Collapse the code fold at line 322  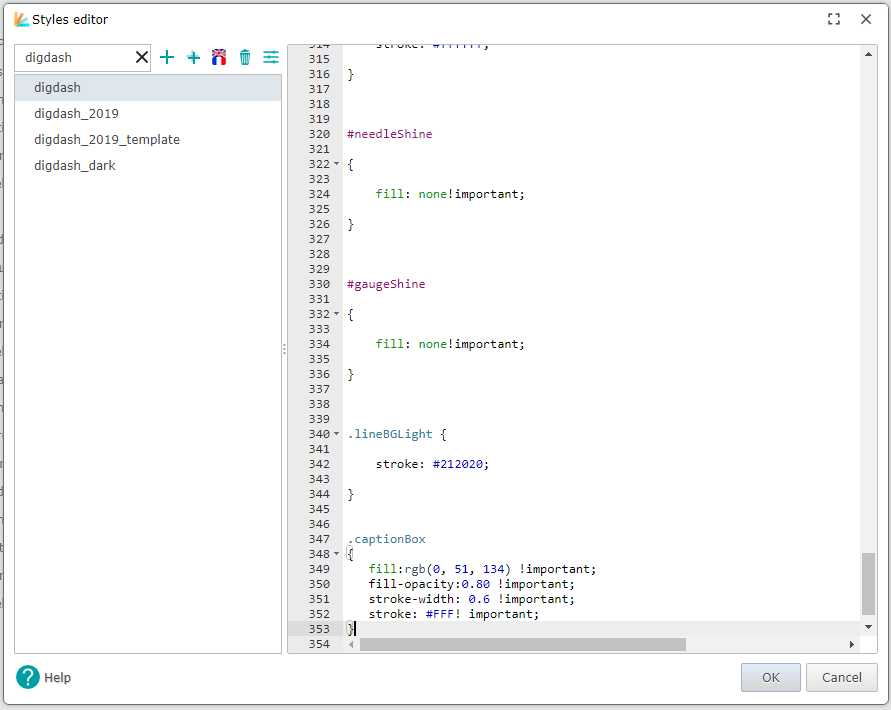tap(336, 164)
